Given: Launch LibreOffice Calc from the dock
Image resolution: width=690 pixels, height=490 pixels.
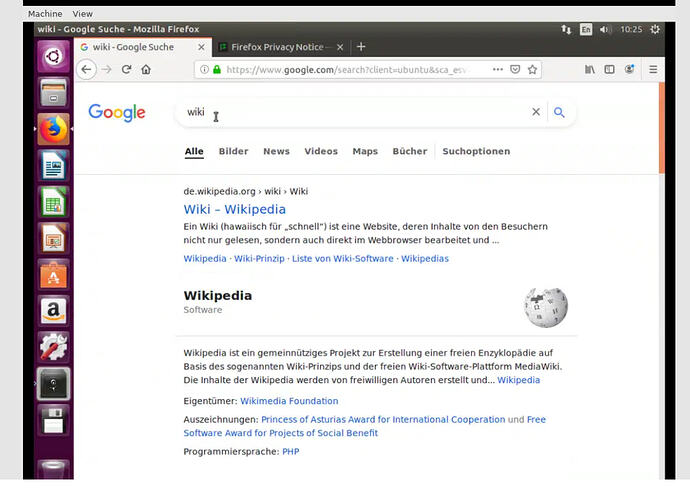Looking at the screenshot, I should [x=53, y=202].
